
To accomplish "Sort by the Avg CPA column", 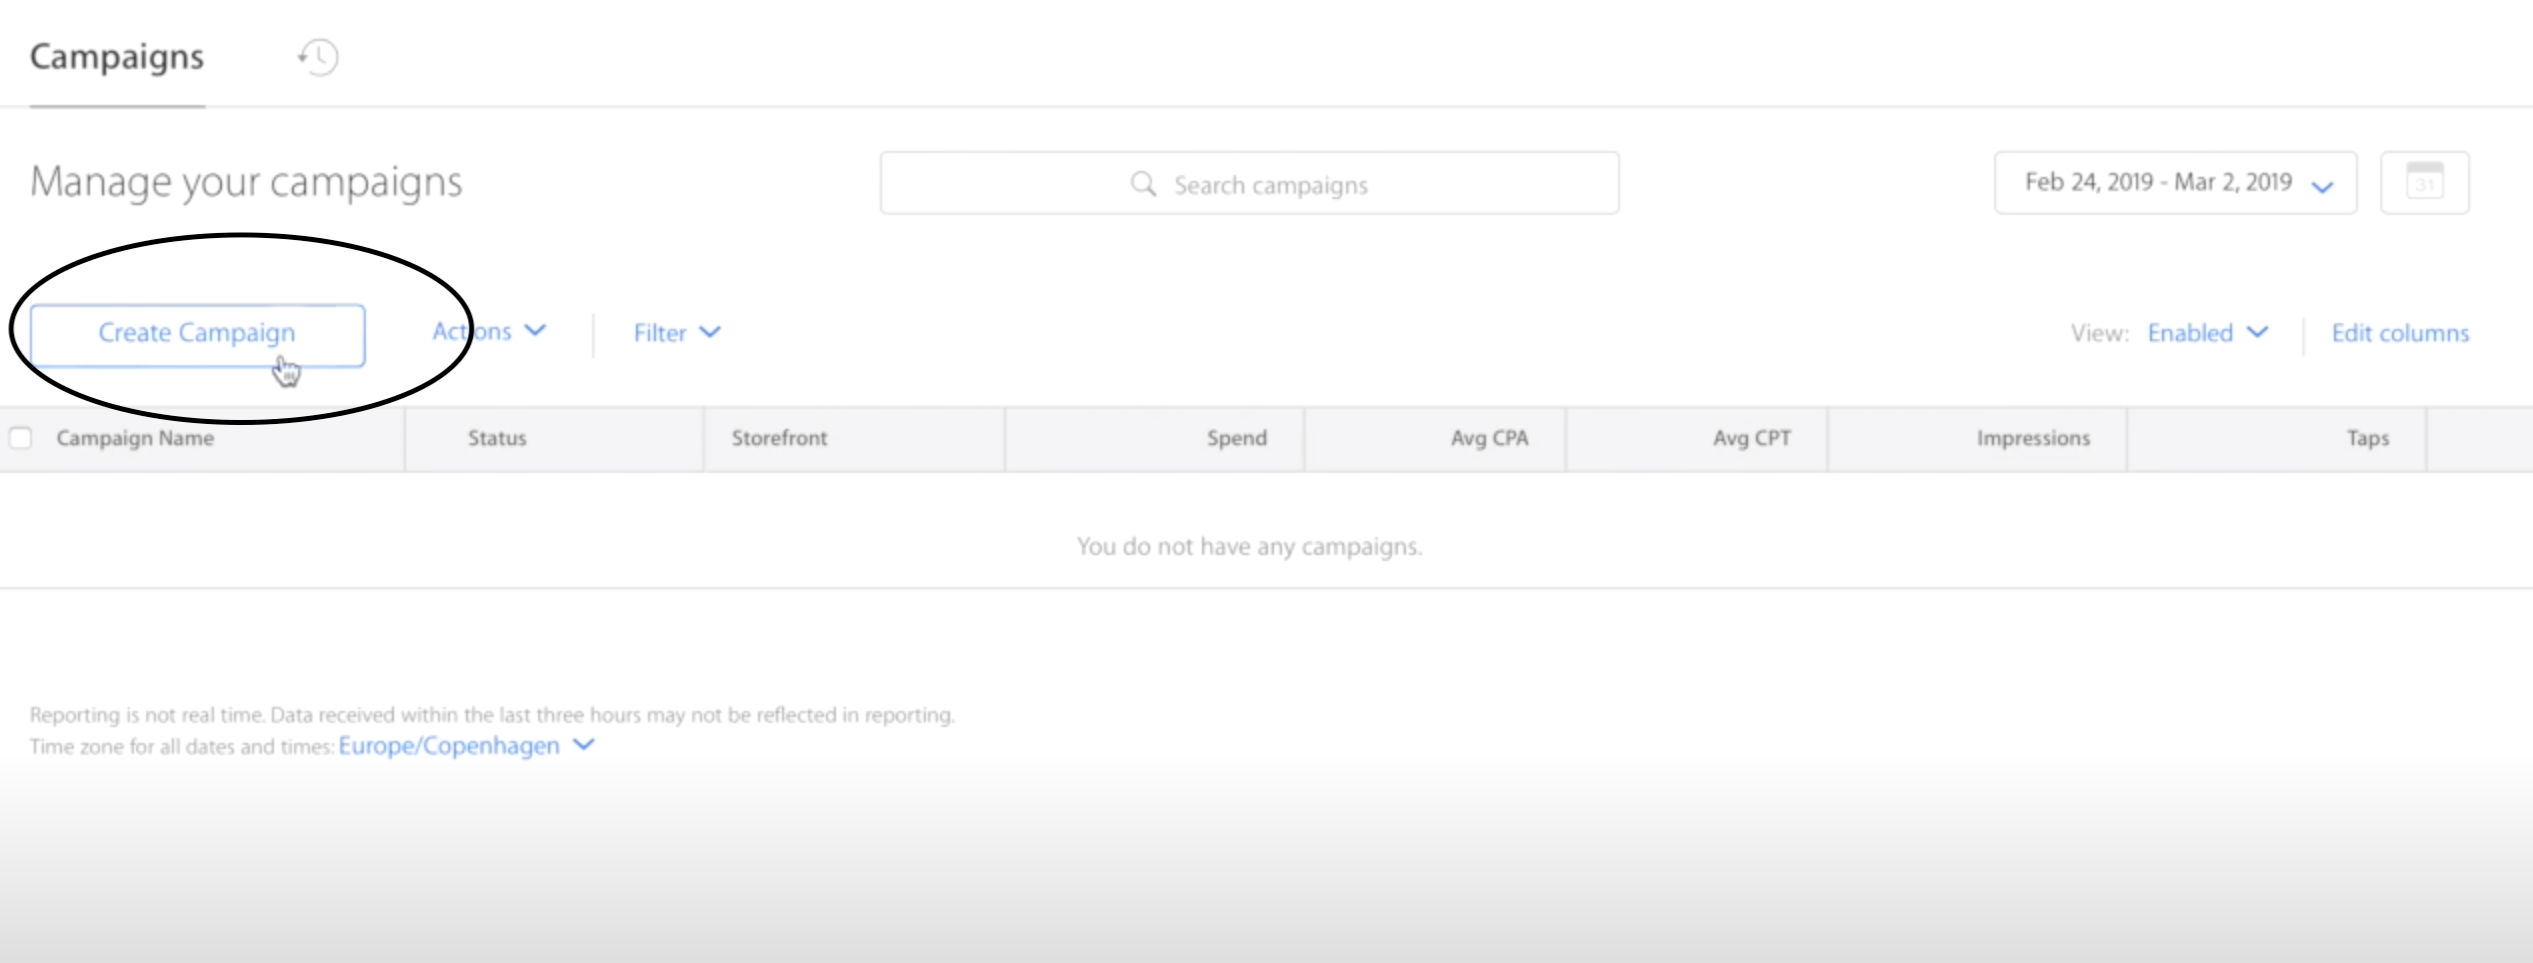I will (x=1490, y=437).
